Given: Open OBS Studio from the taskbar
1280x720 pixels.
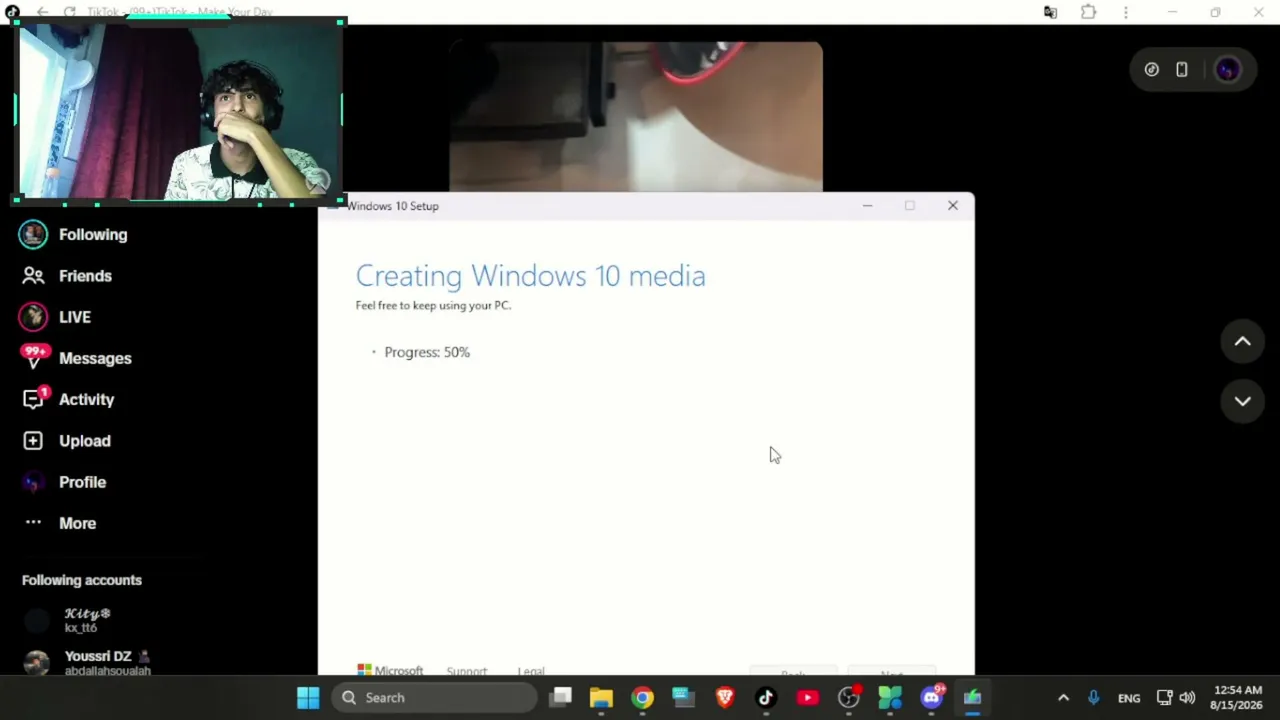Looking at the screenshot, I should 849,697.
